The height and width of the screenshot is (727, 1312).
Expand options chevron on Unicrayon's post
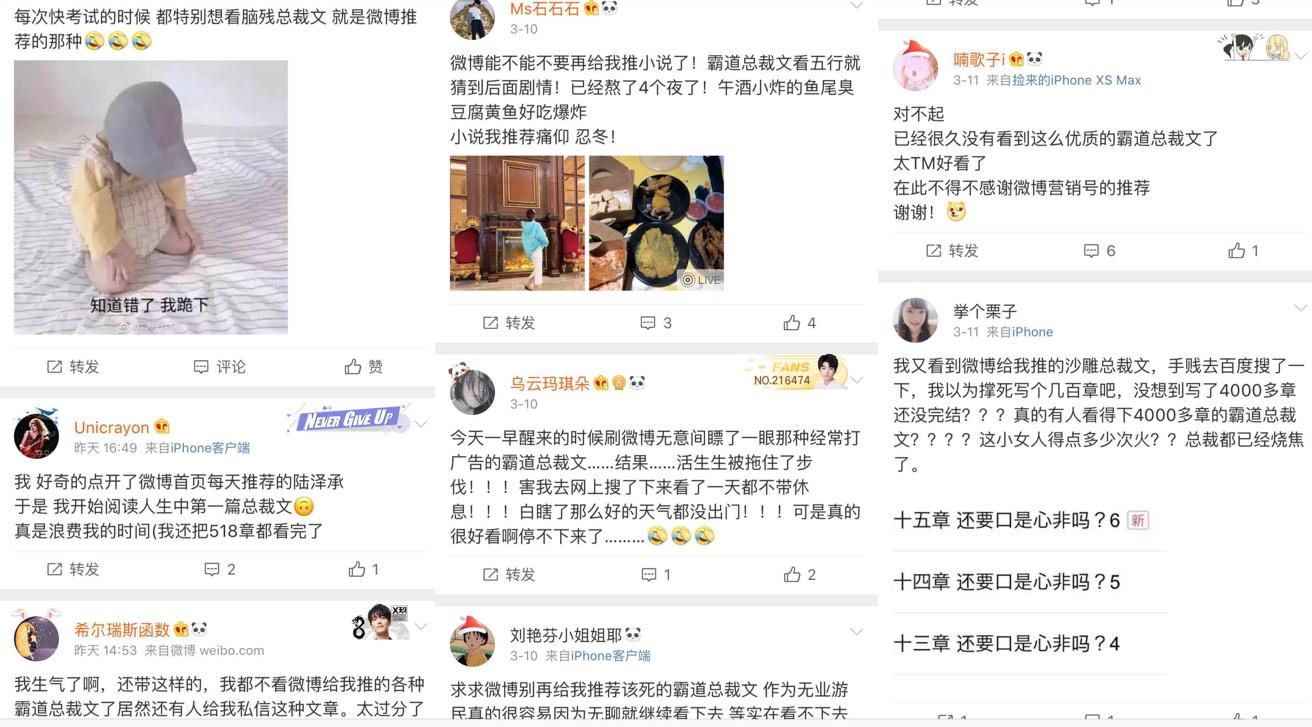(421, 425)
